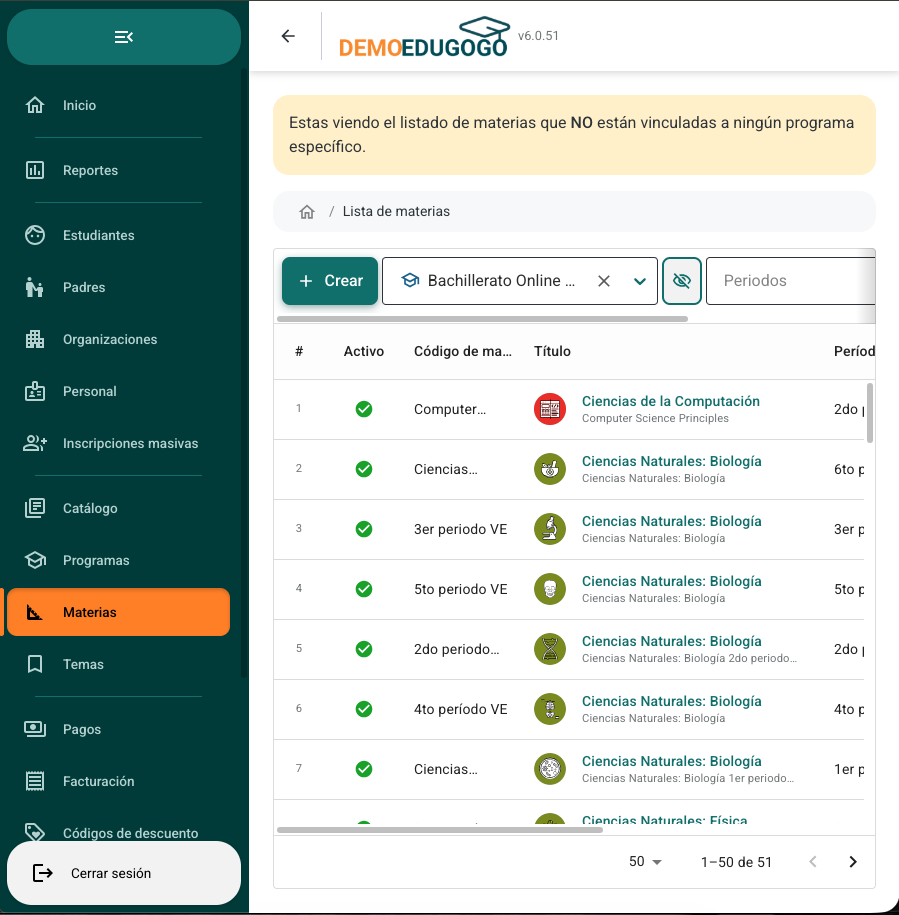This screenshot has height=915, width=899.
Task: Toggle active checkmark for row 7
Action: (x=364, y=769)
